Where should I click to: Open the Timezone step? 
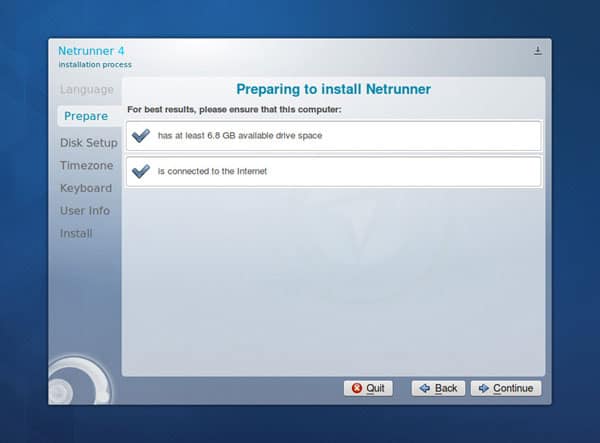(x=86, y=166)
